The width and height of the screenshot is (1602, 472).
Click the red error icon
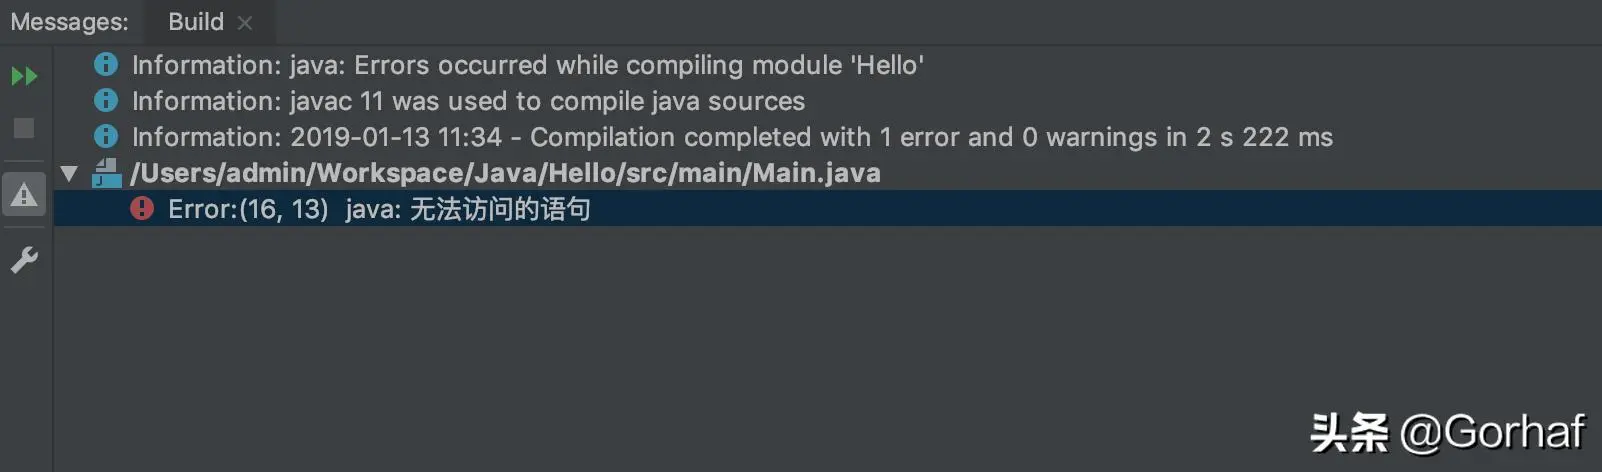[142, 208]
